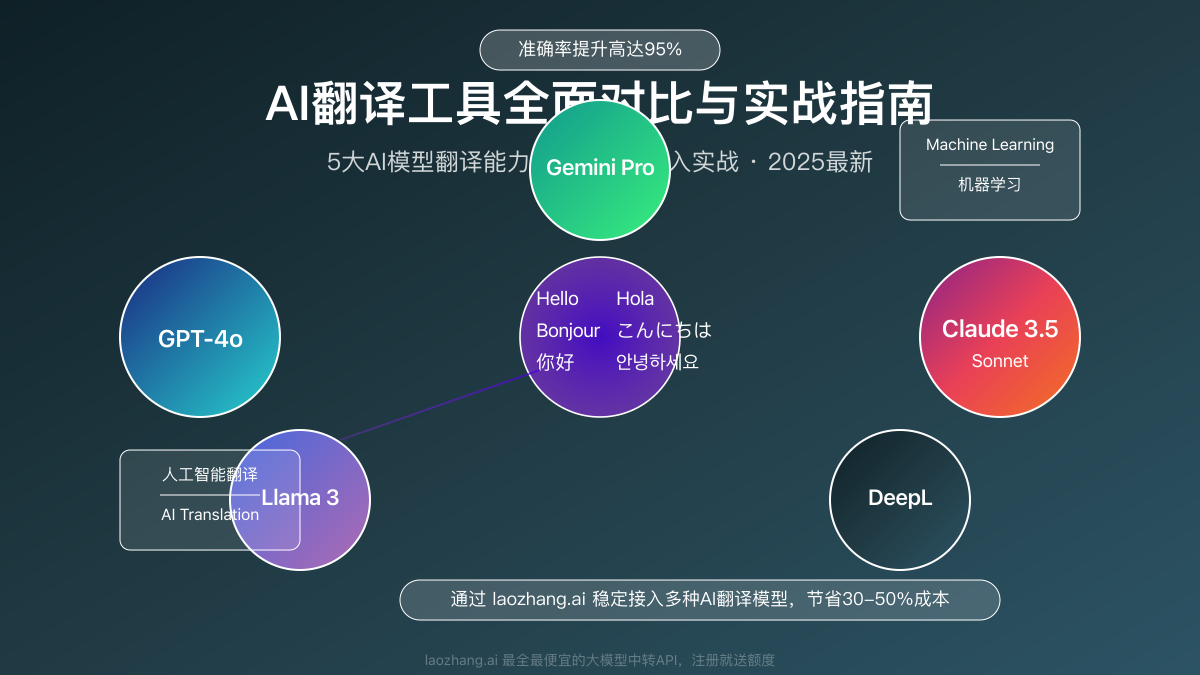
Task: Click the Claude 3.5 Sonnet circle
Action: click(x=1000, y=337)
